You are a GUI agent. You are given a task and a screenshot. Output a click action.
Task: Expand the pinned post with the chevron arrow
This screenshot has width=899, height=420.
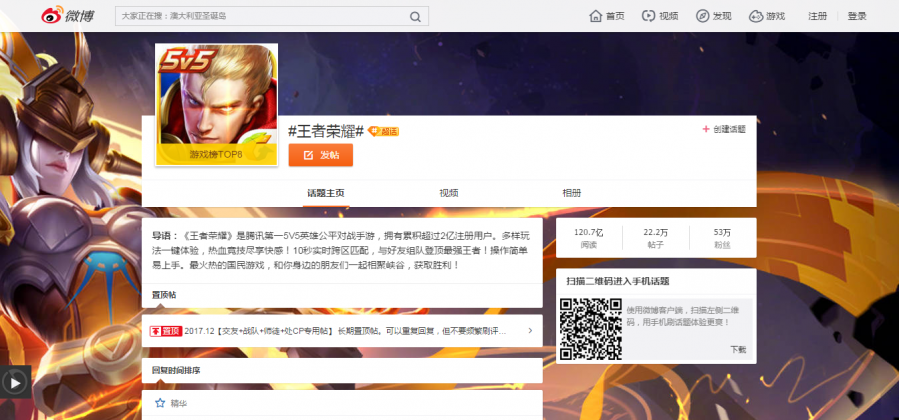pos(529,331)
